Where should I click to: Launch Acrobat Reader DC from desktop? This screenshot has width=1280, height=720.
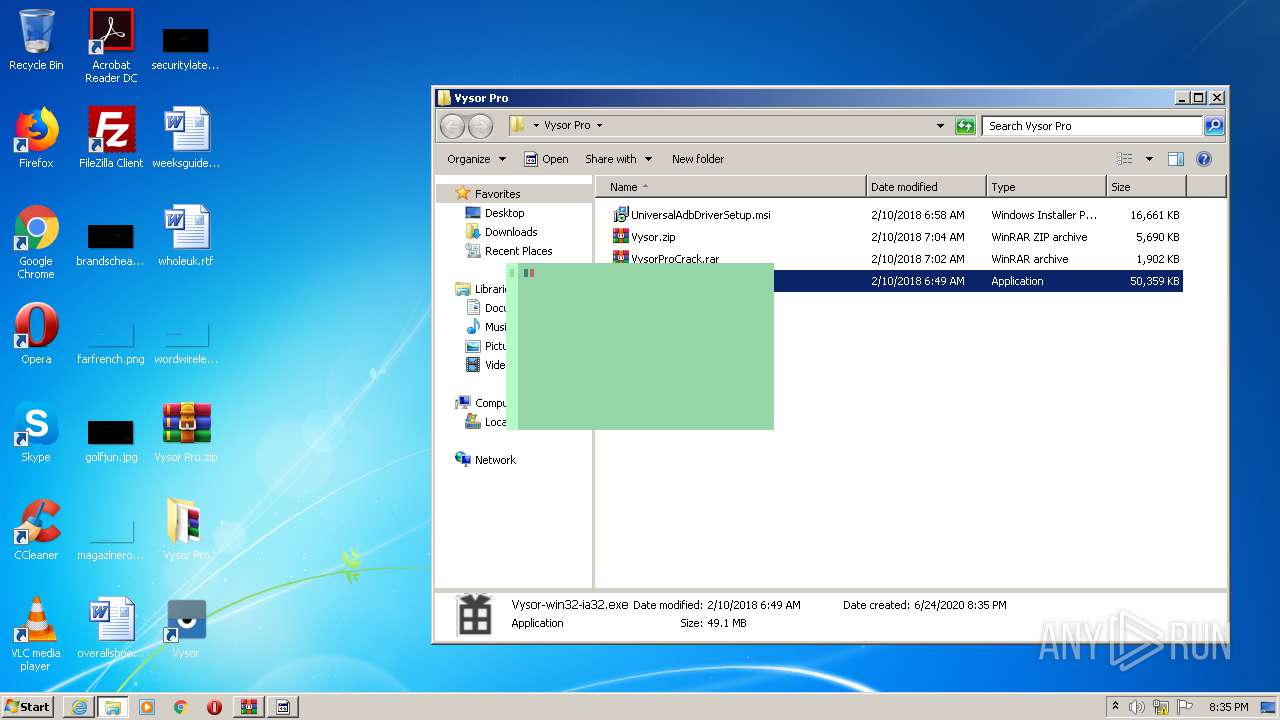coord(111,46)
